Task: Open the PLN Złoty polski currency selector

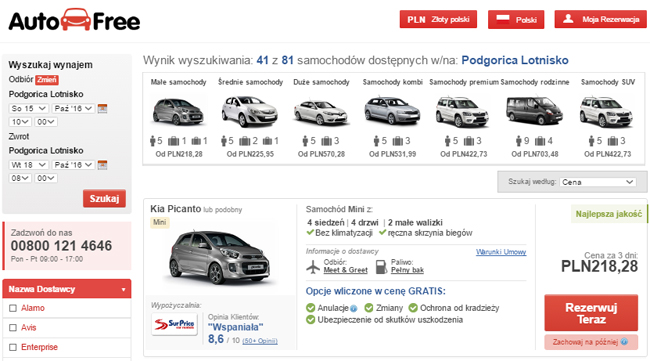Action: (438, 19)
